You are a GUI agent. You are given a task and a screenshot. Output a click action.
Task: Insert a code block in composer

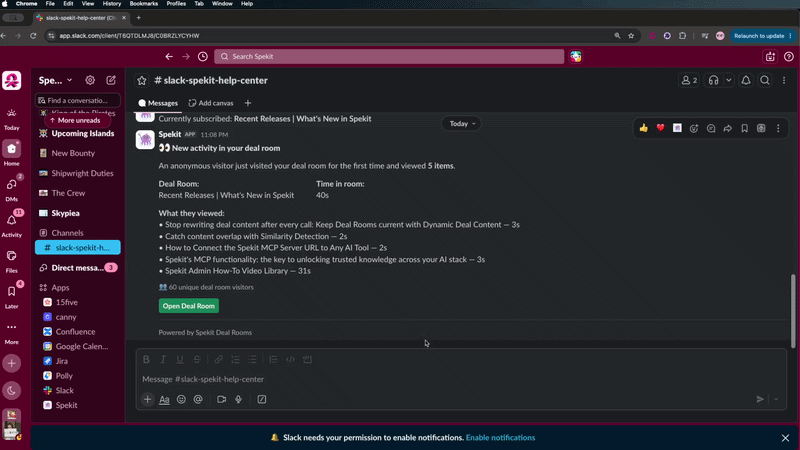[307, 360]
